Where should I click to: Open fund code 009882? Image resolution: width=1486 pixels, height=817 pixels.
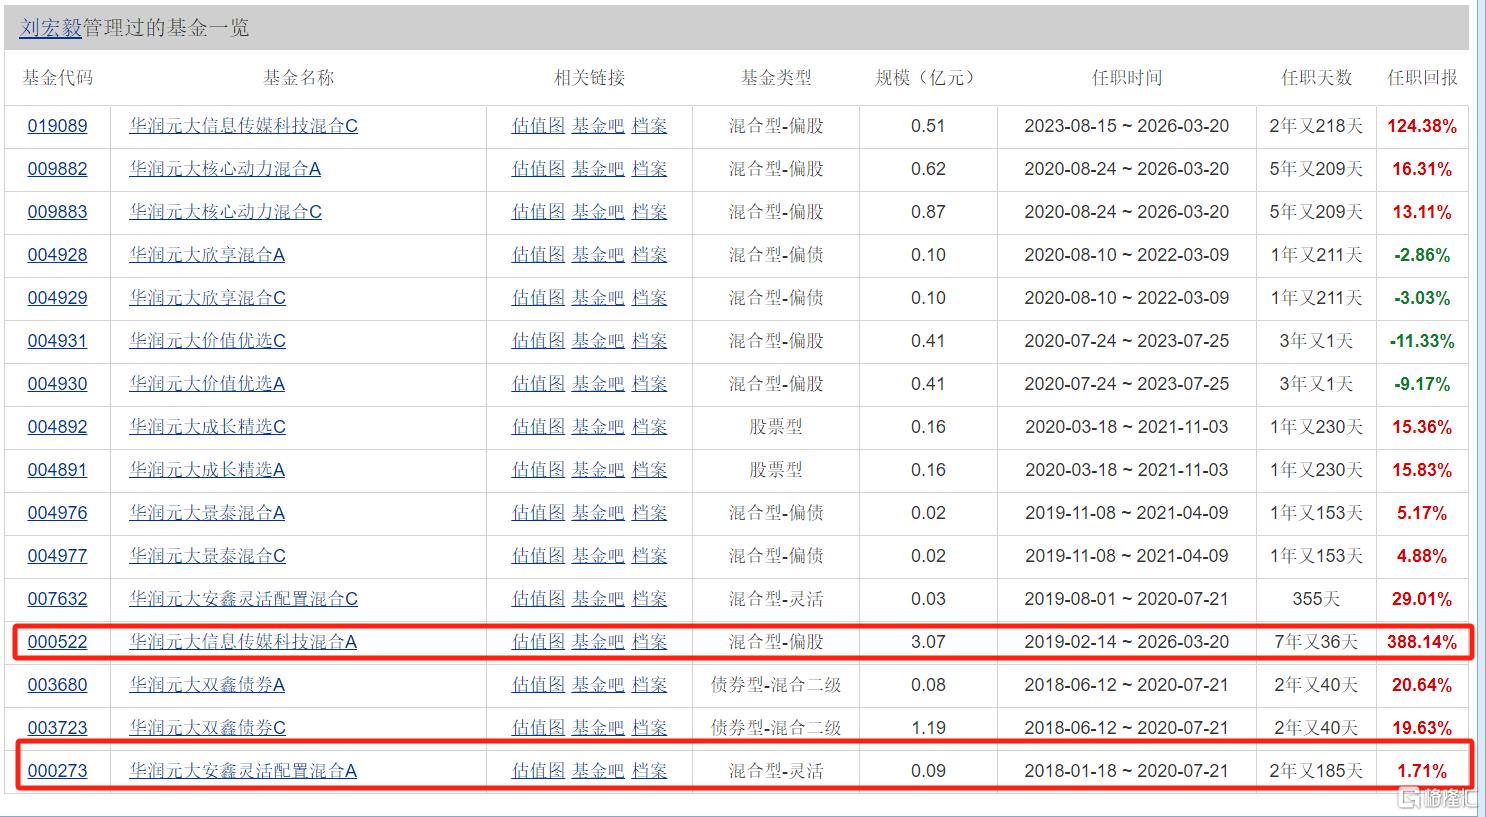57,169
